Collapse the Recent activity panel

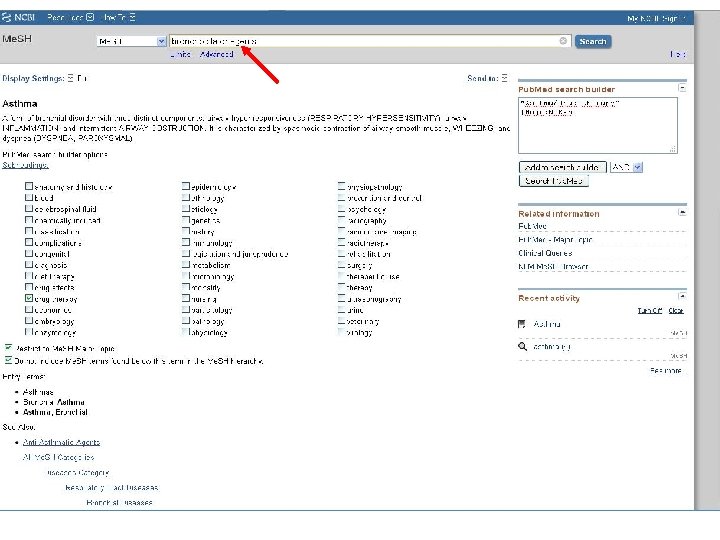click(682, 296)
